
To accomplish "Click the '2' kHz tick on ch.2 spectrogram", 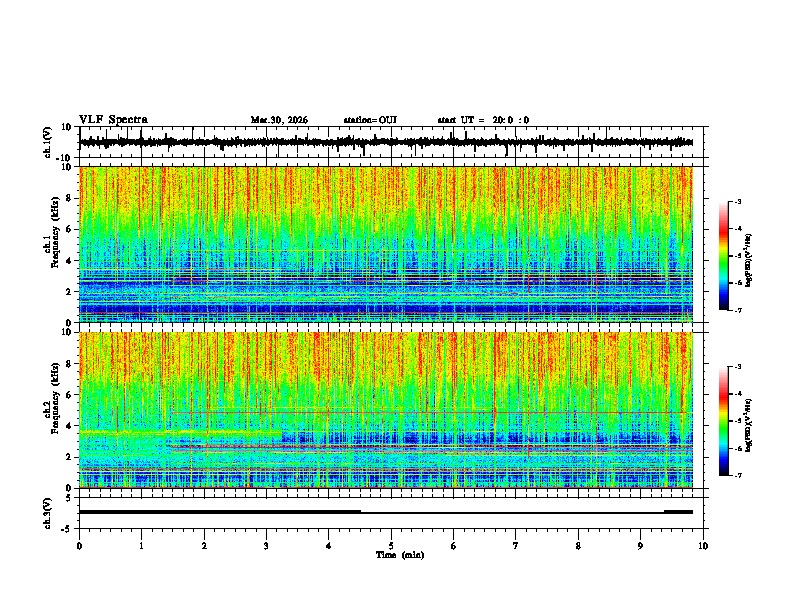I will [x=69, y=457].
